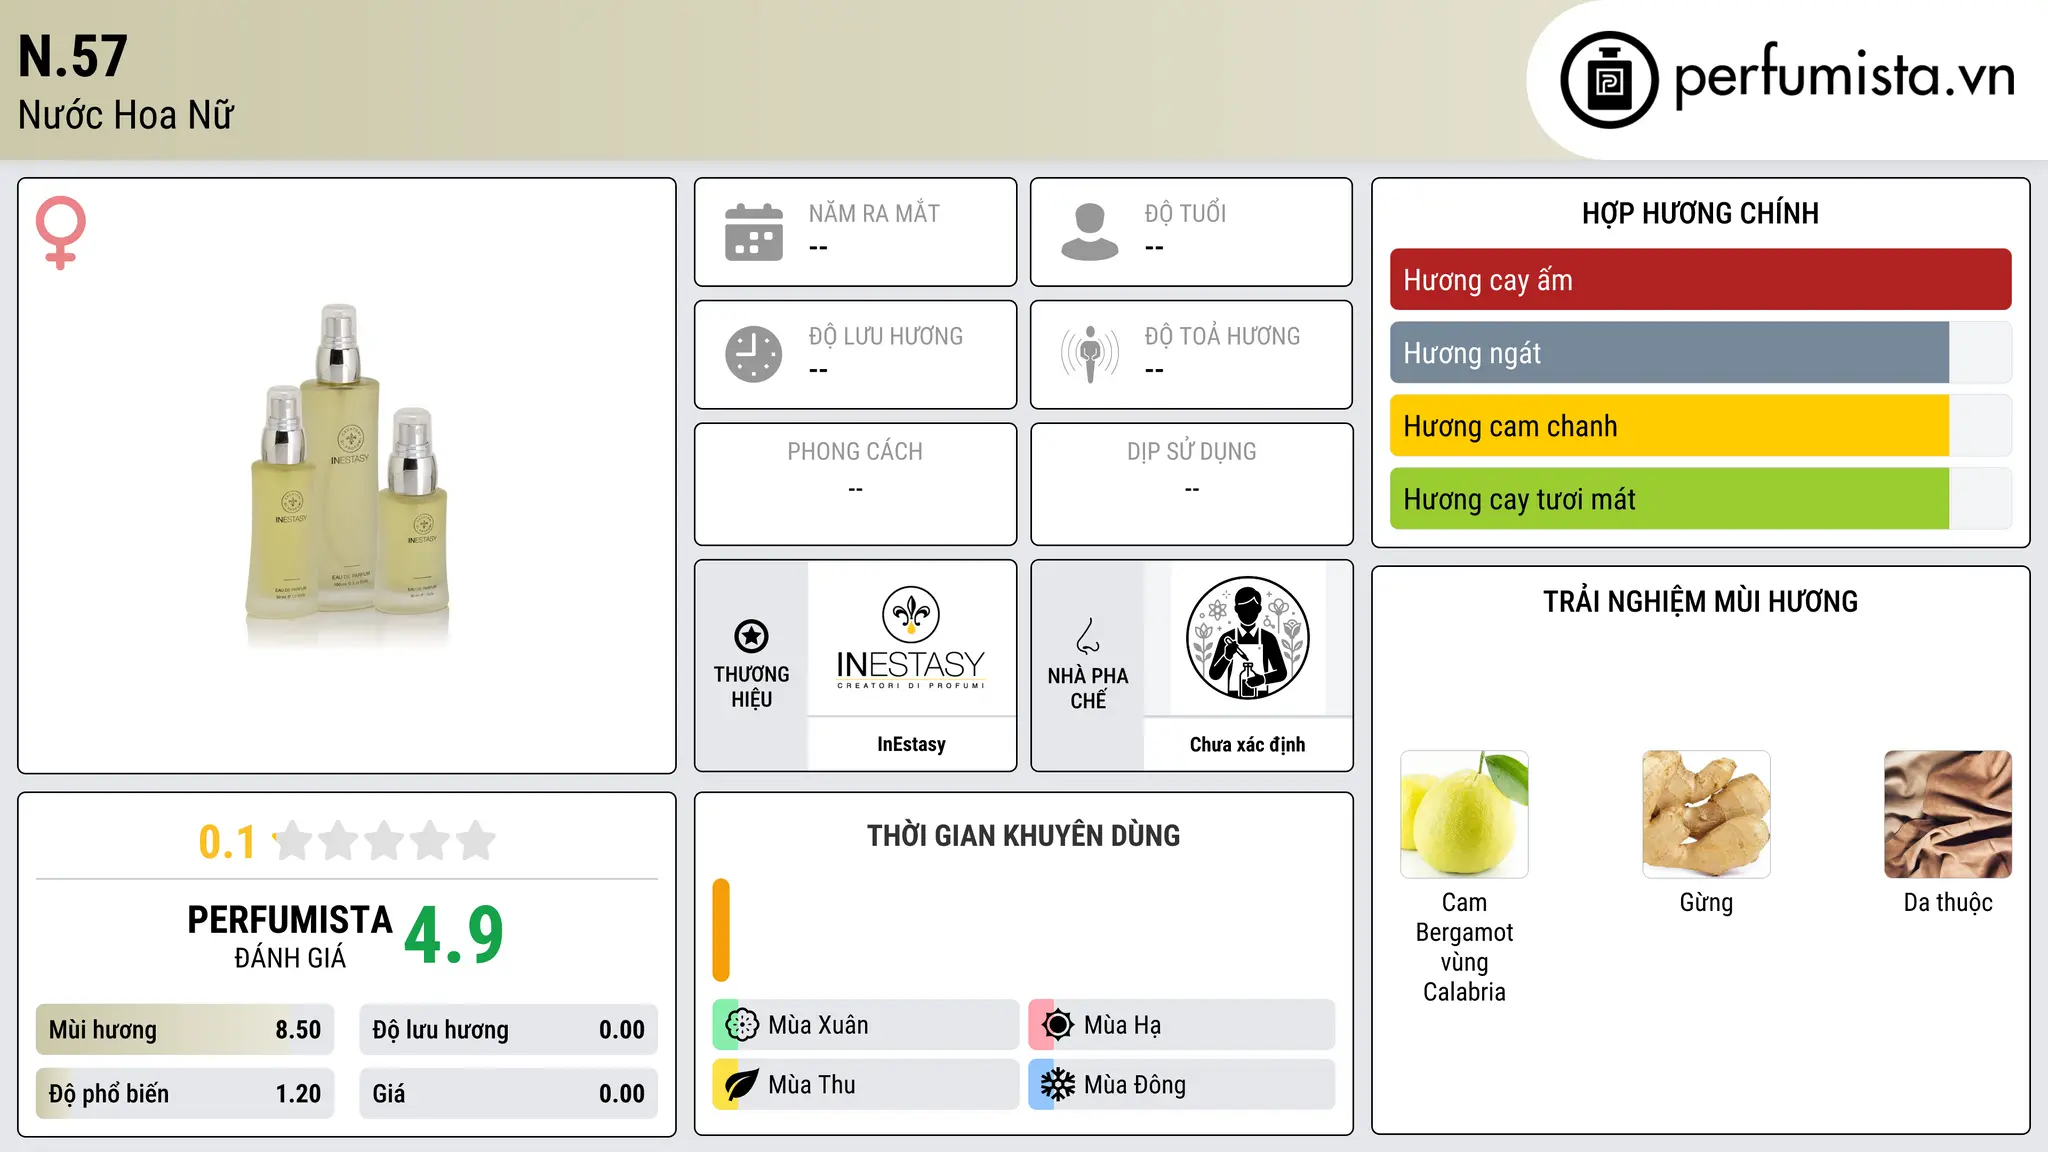Screen dimensions: 2048x1152
Task: Click the pink female gender symbol icon
Action: coord(60,232)
